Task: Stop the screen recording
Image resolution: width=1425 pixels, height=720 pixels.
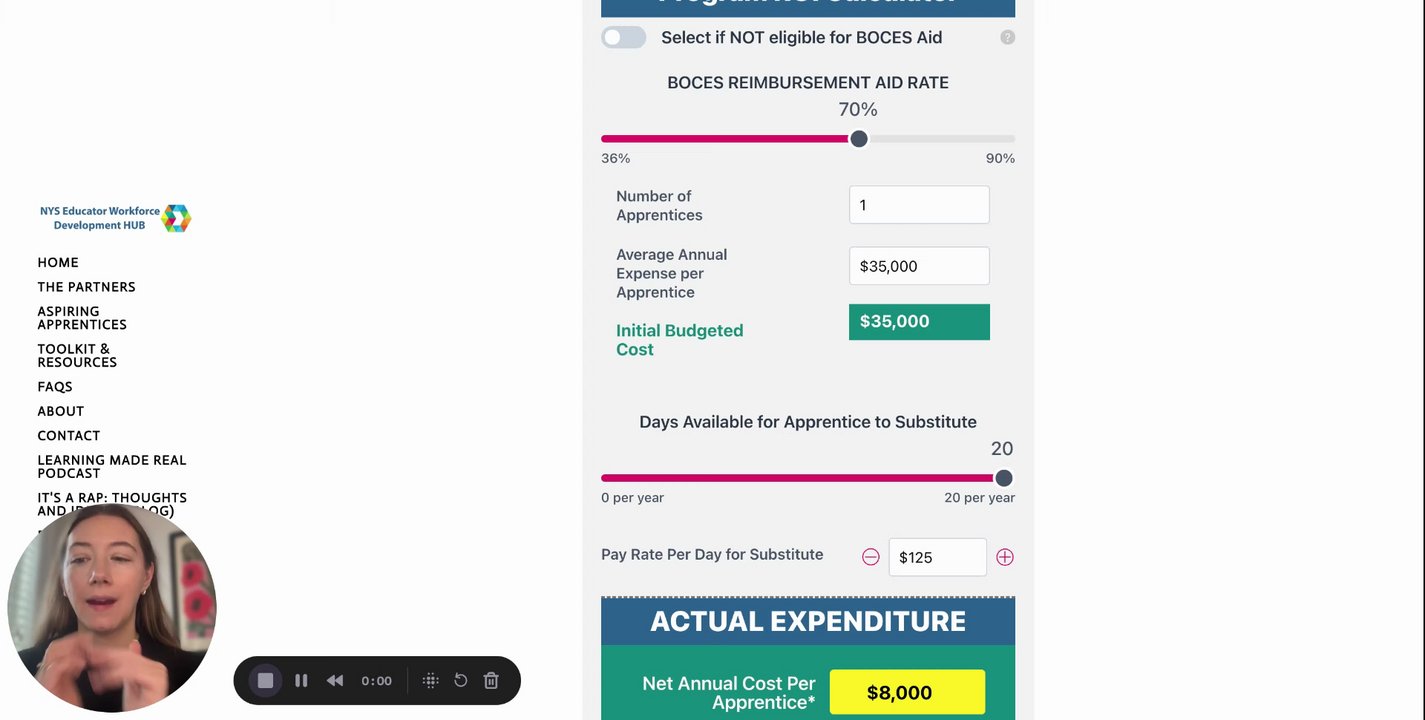Action: 265,680
